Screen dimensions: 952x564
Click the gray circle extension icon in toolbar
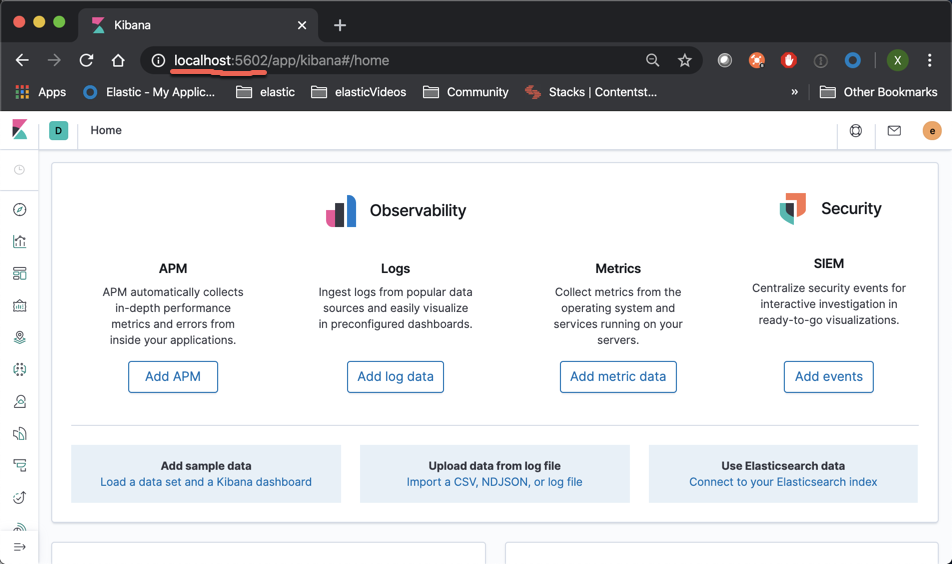click(724, 60)
